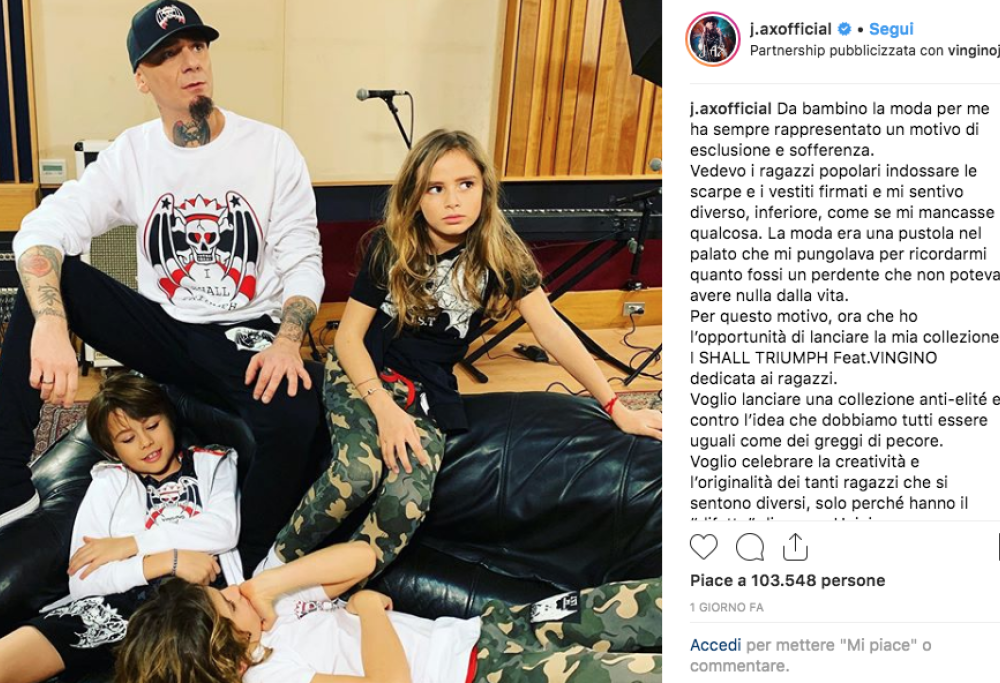1000x683 pixels.
Task: Click the black cap in the photo
Action: [170, 31]
